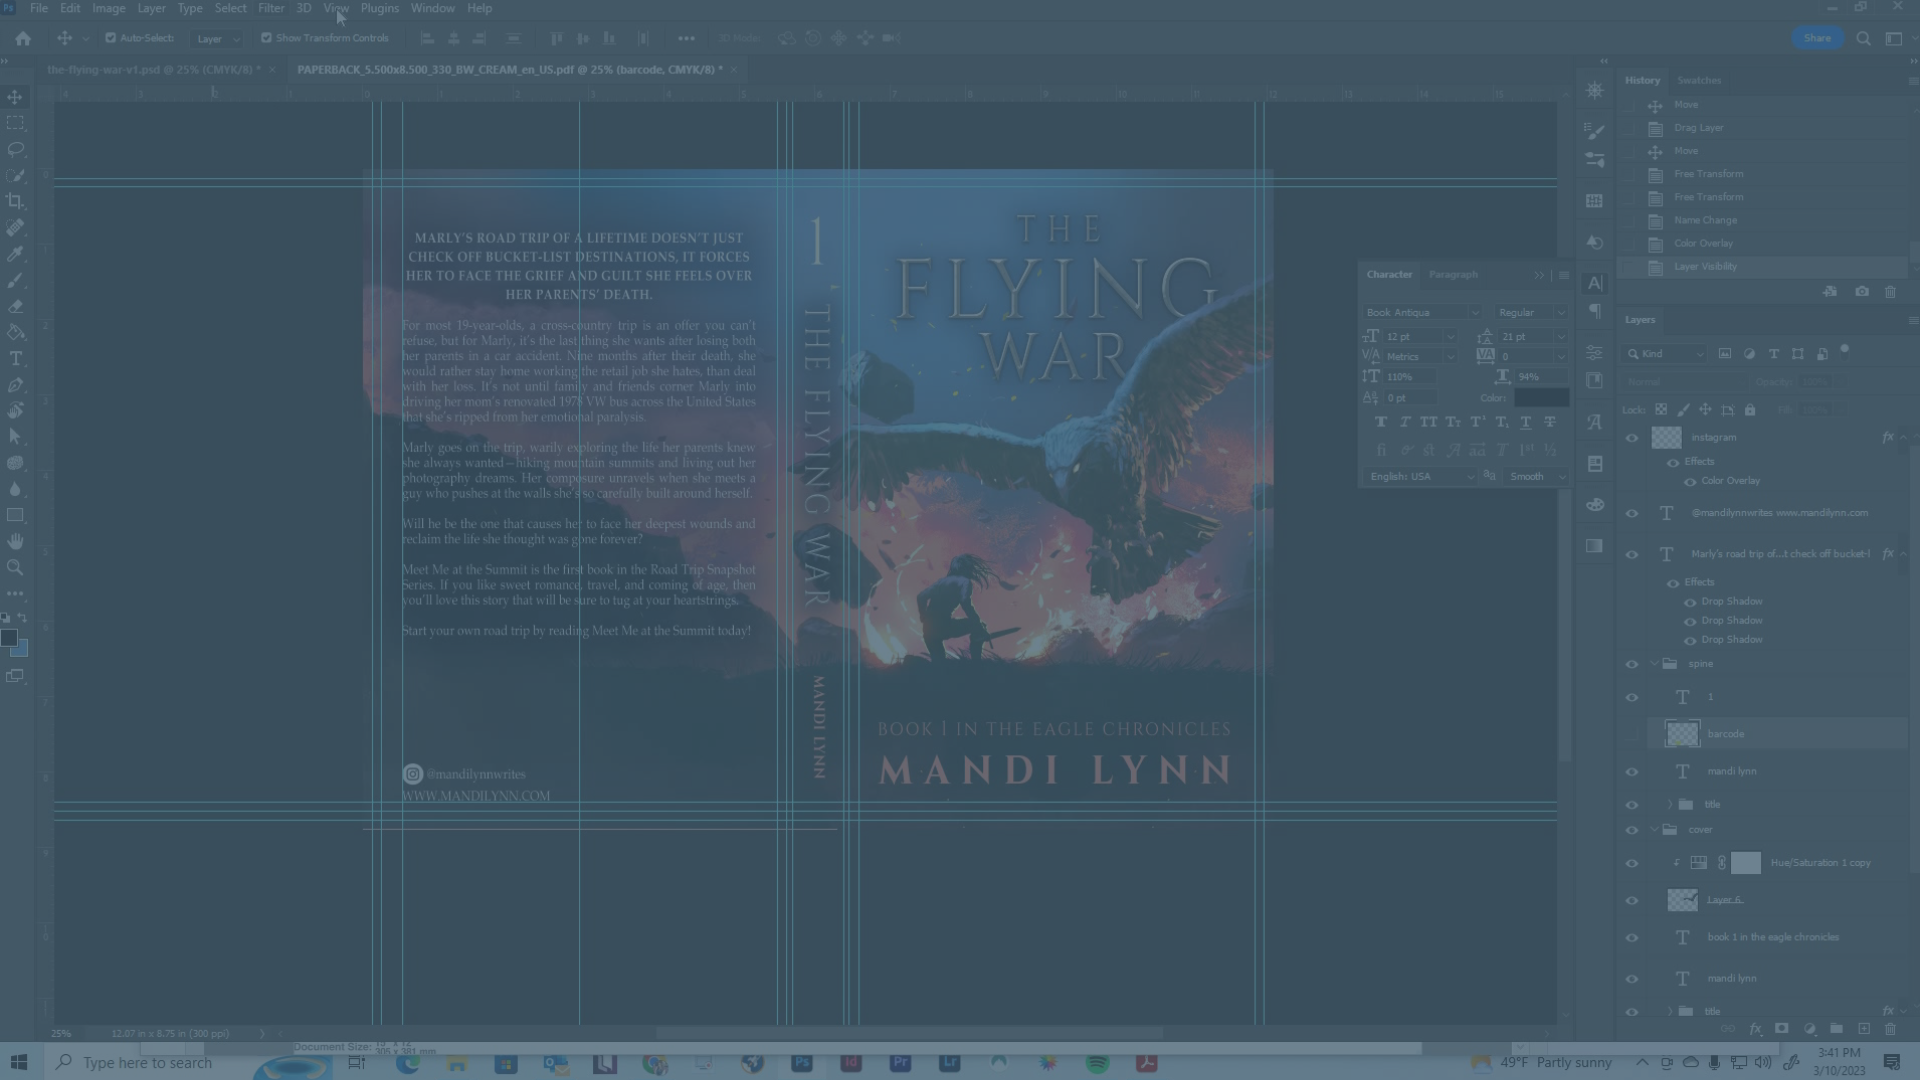Filter layers by type layers icon
Viewport: 1920px width, 1080px height.
[1774, 354]
